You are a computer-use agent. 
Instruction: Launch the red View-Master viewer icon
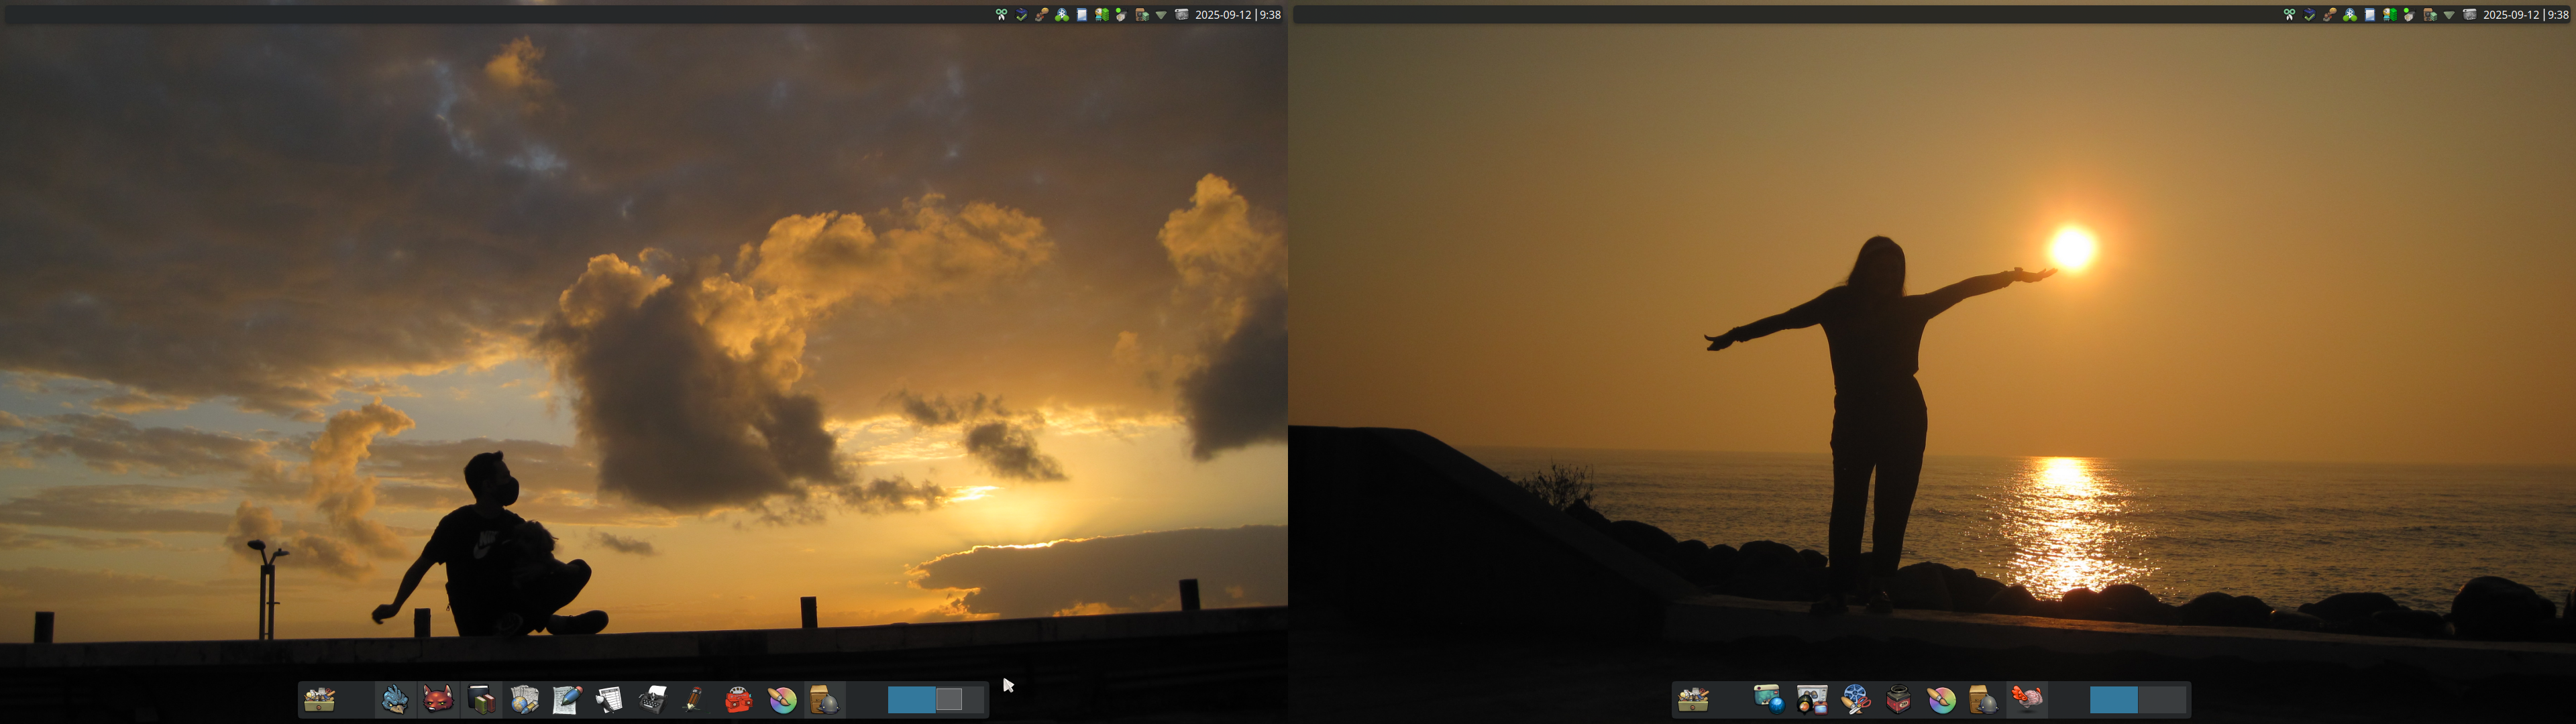click(738, 699)
